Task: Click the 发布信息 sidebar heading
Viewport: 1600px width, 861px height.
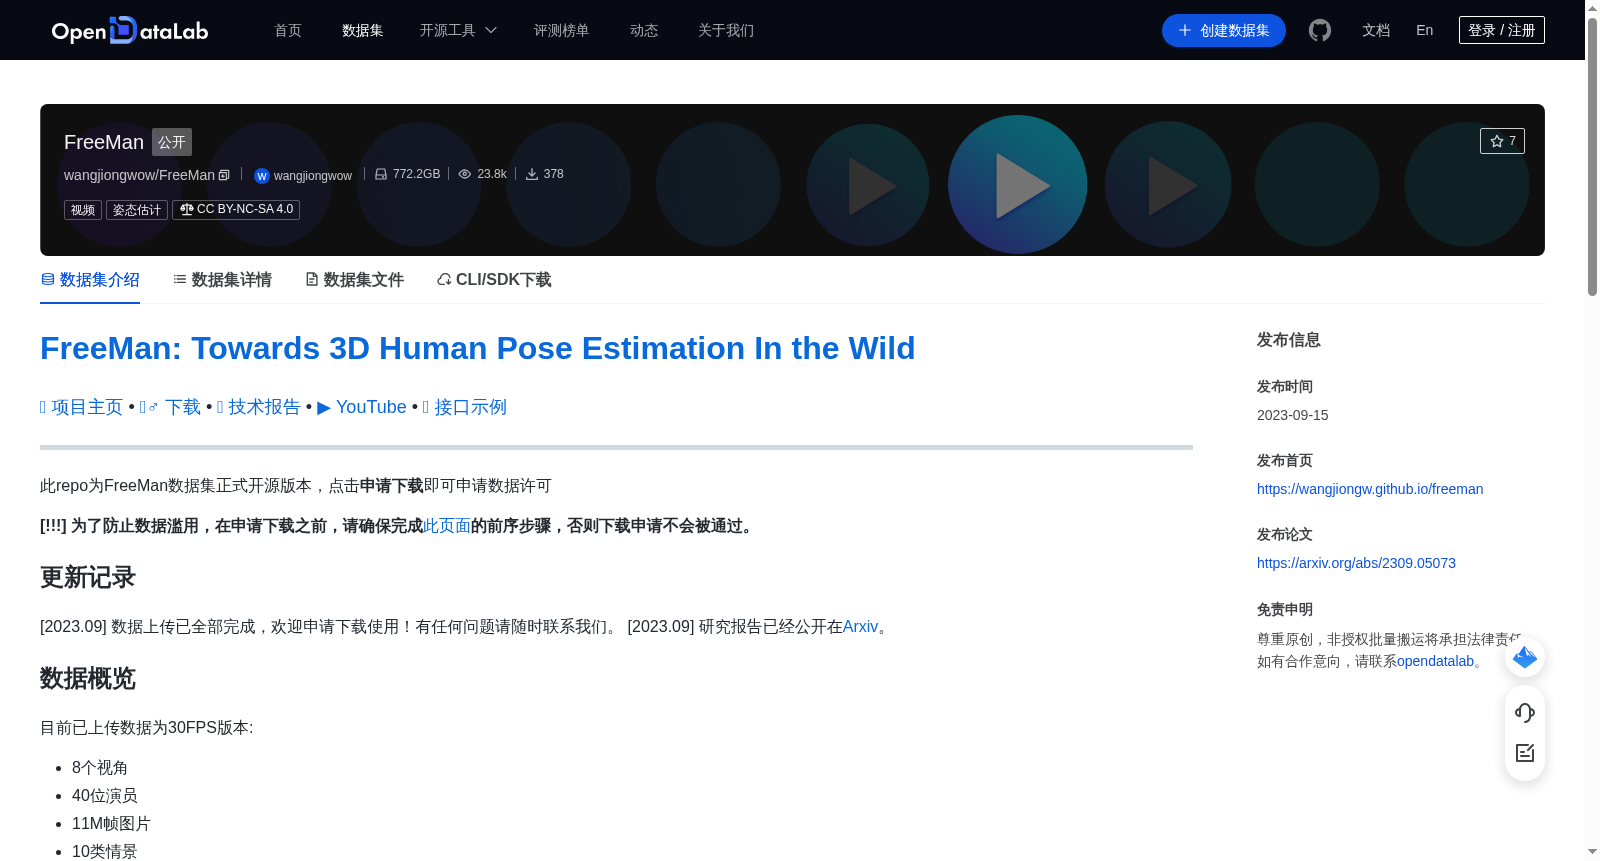Action: point(1289,340)
